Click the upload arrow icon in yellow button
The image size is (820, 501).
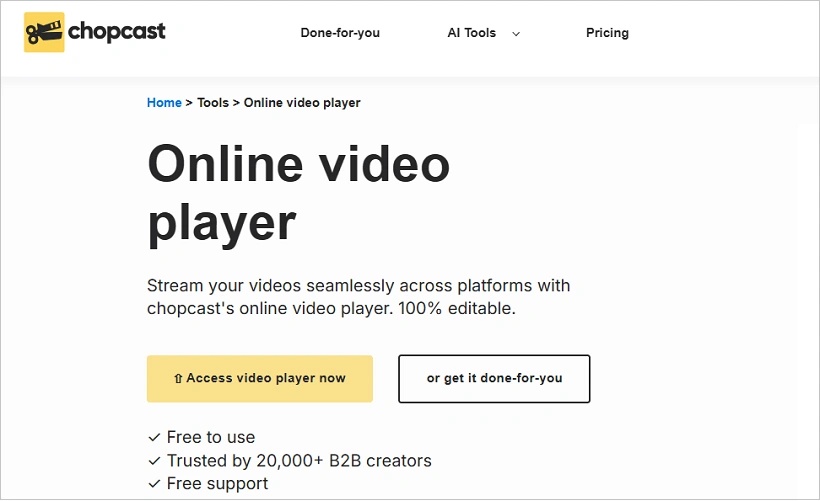(178, 379)
